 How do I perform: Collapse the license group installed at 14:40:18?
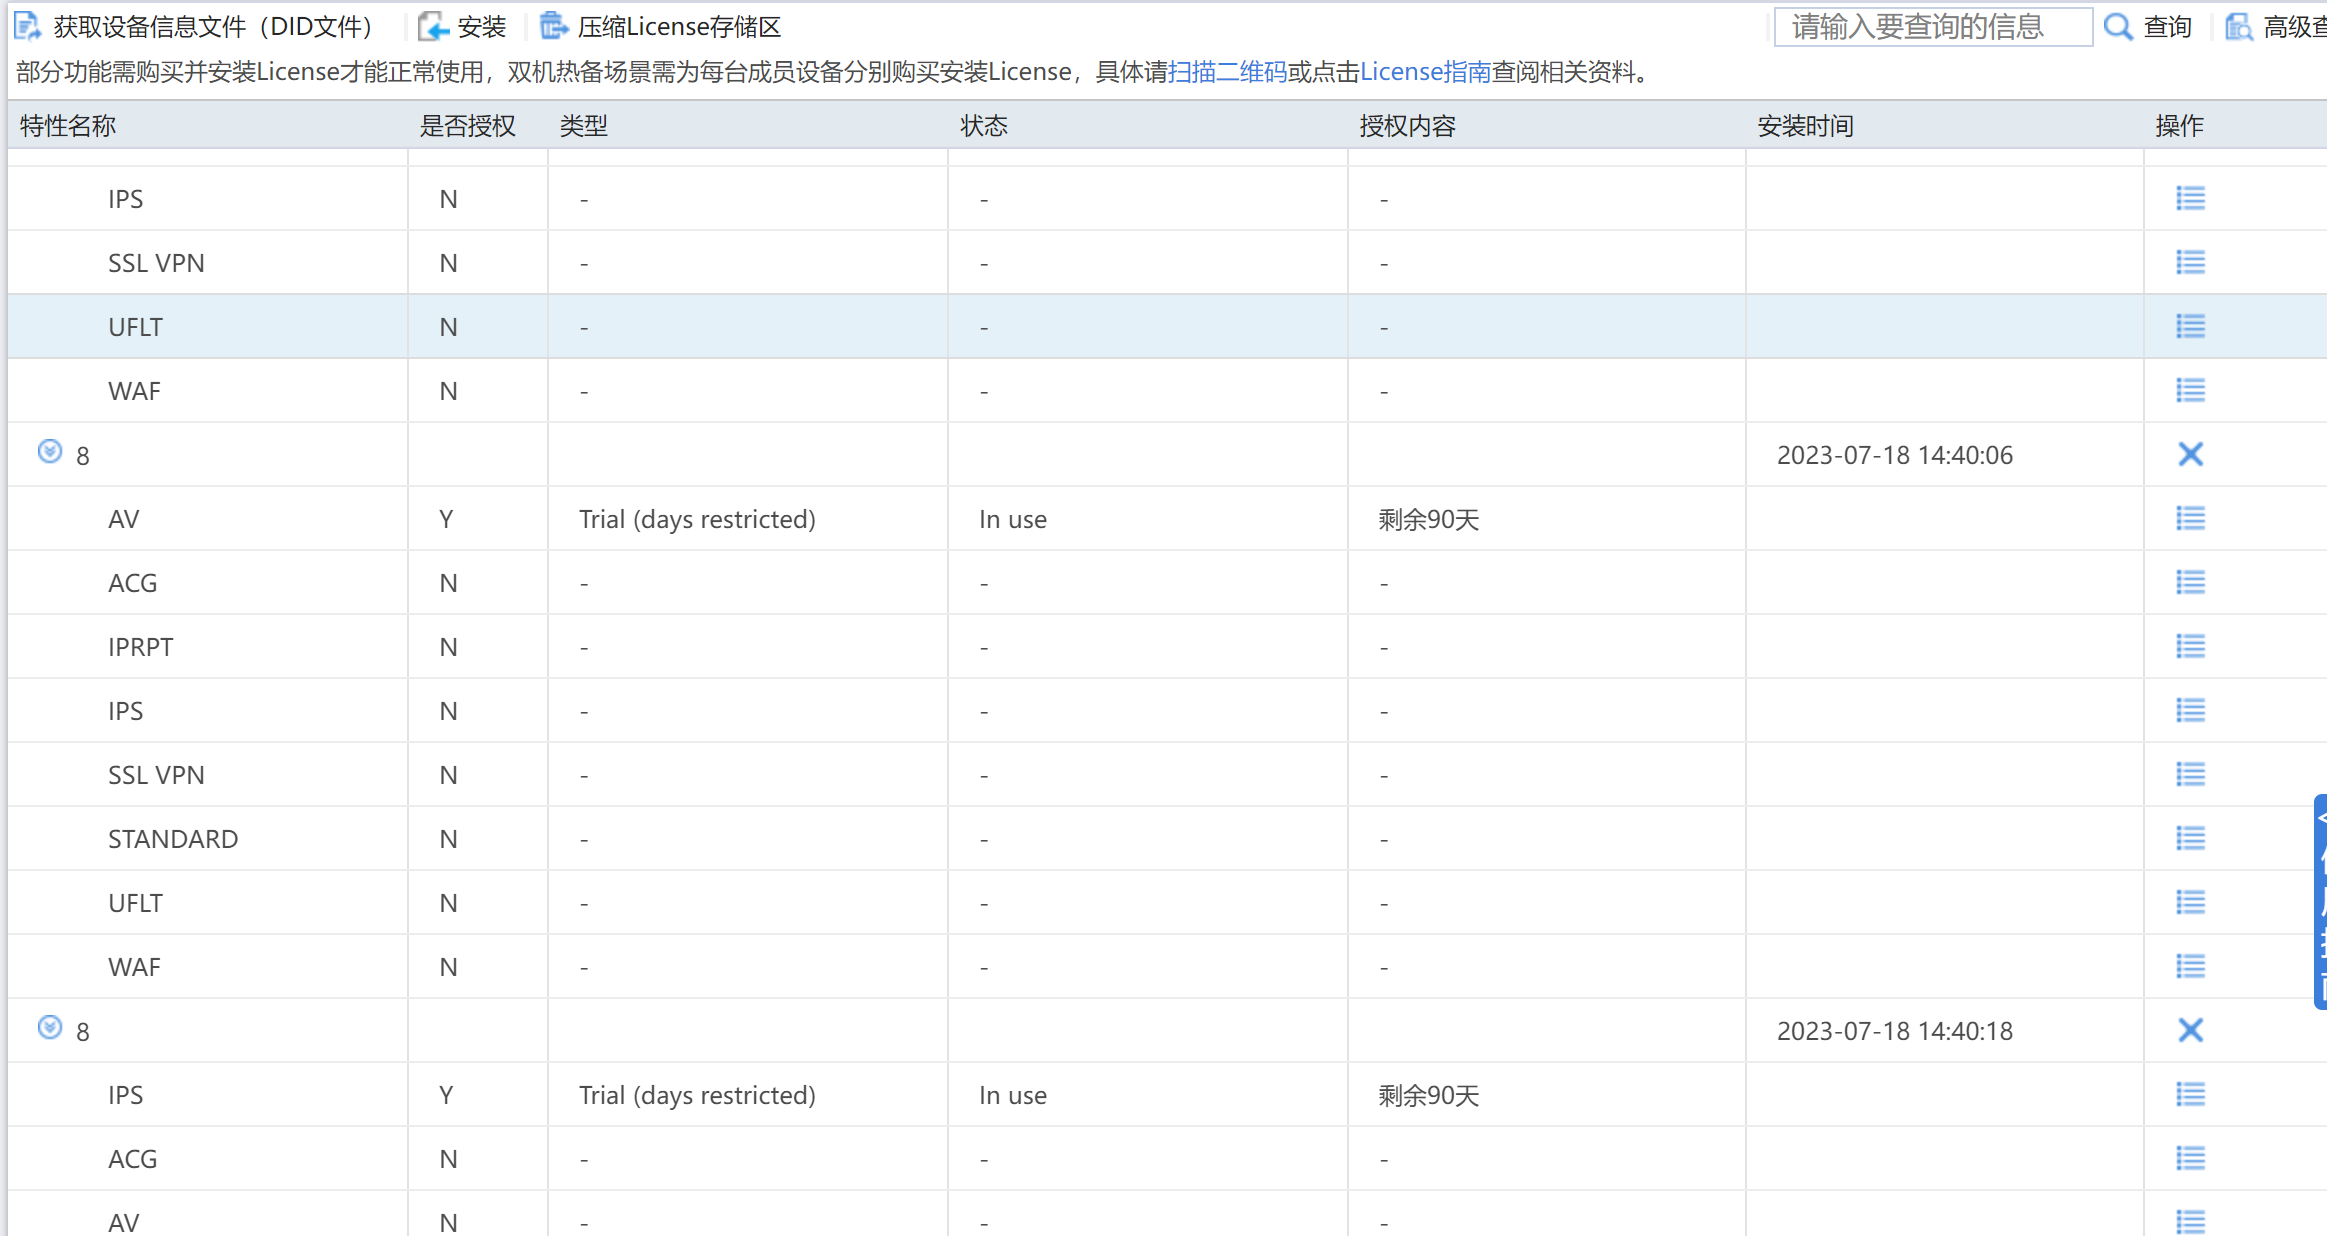point(50,1028)
